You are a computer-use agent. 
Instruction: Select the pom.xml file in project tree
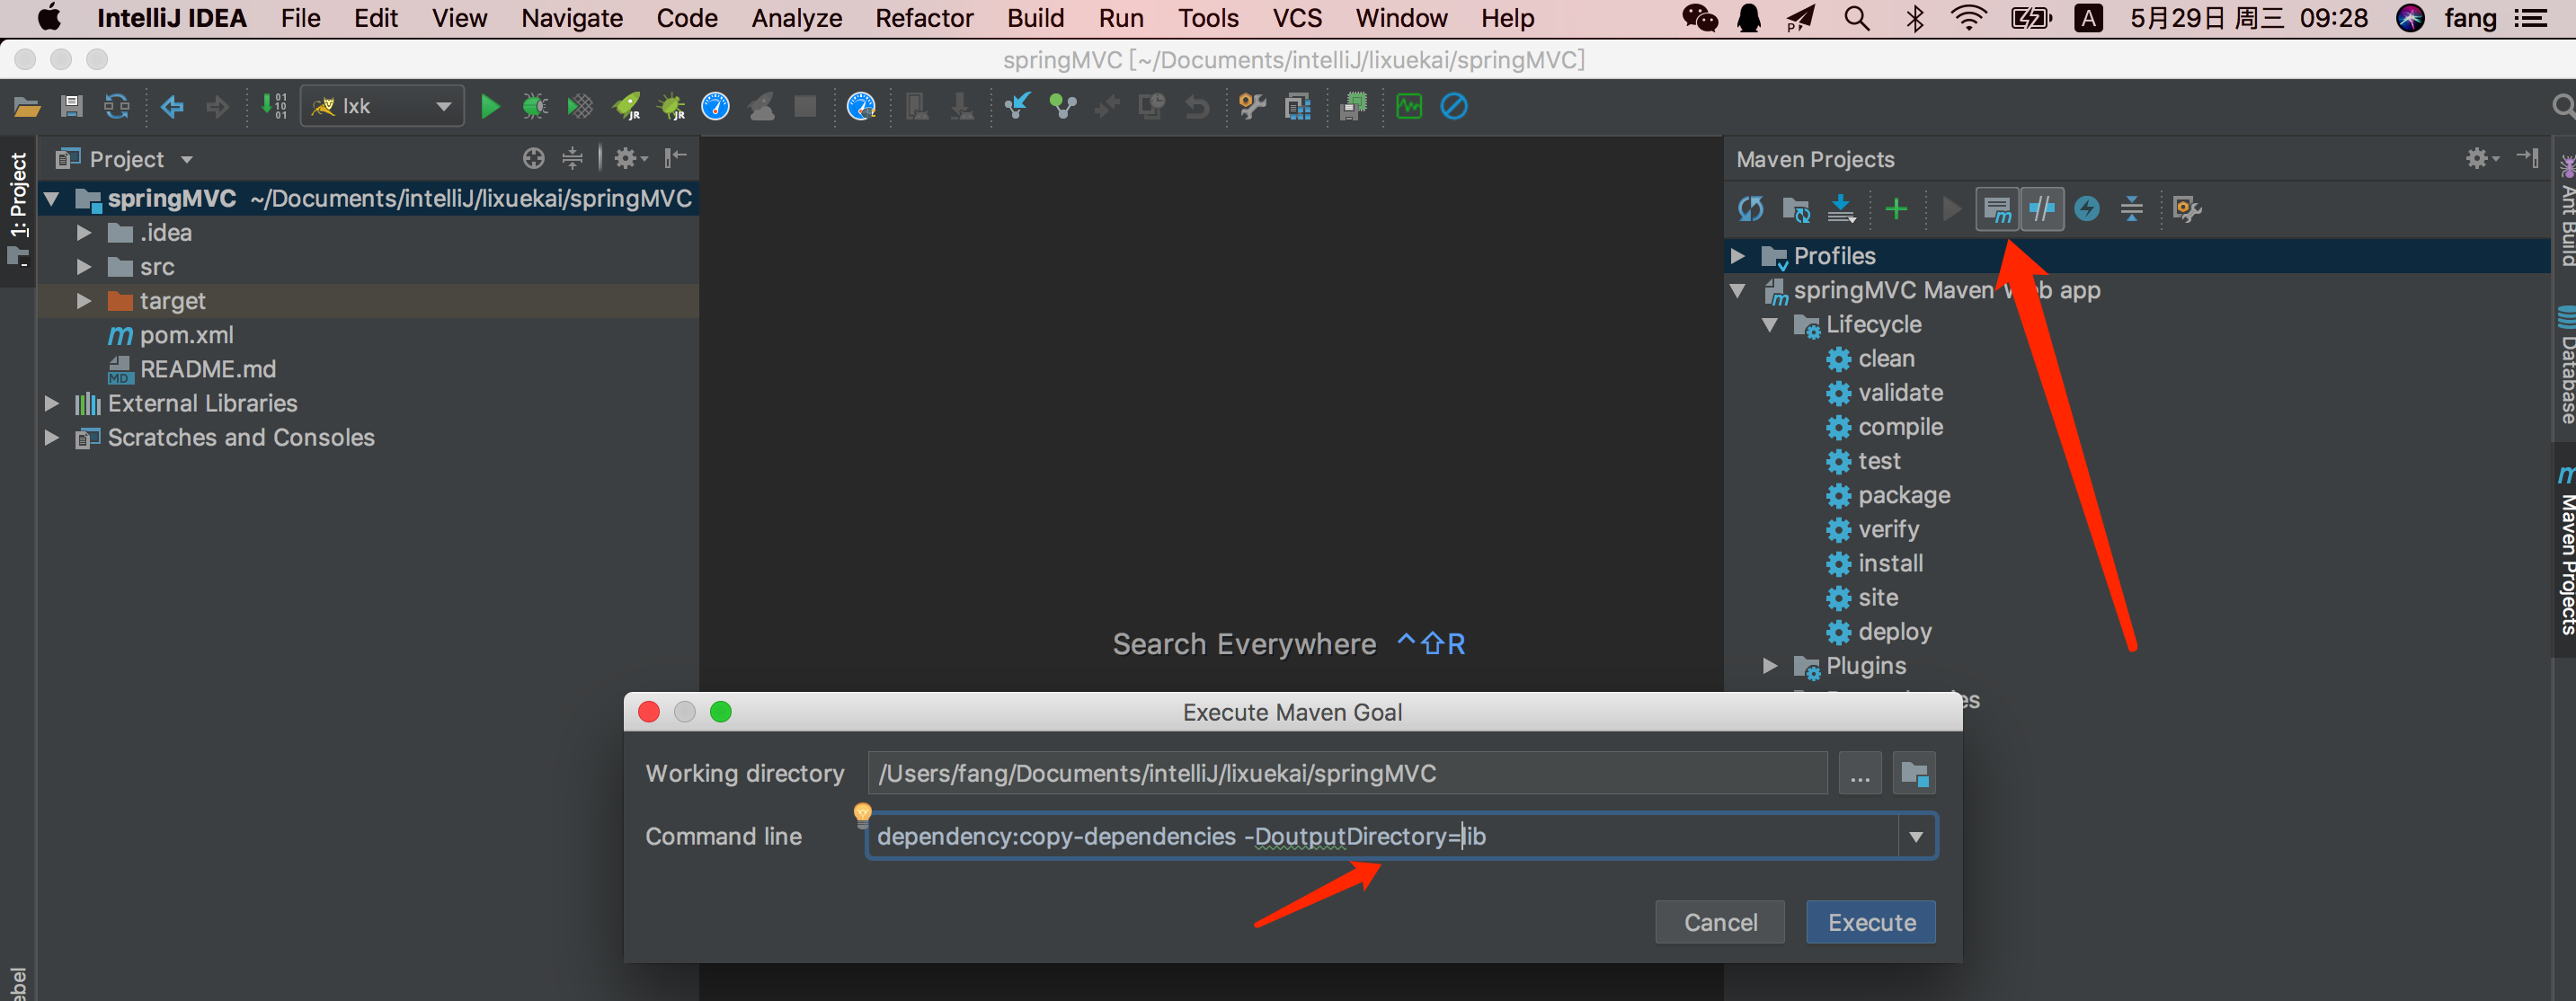[186, 335]
